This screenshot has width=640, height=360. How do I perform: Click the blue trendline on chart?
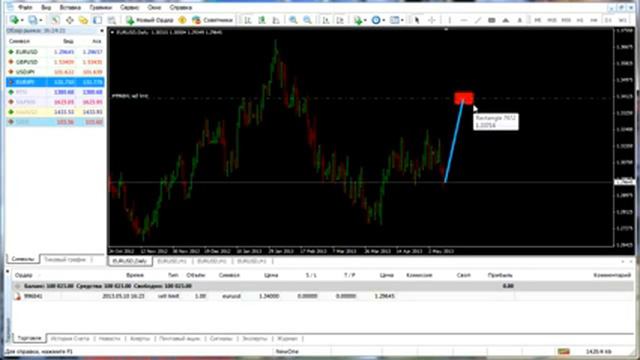454,141
